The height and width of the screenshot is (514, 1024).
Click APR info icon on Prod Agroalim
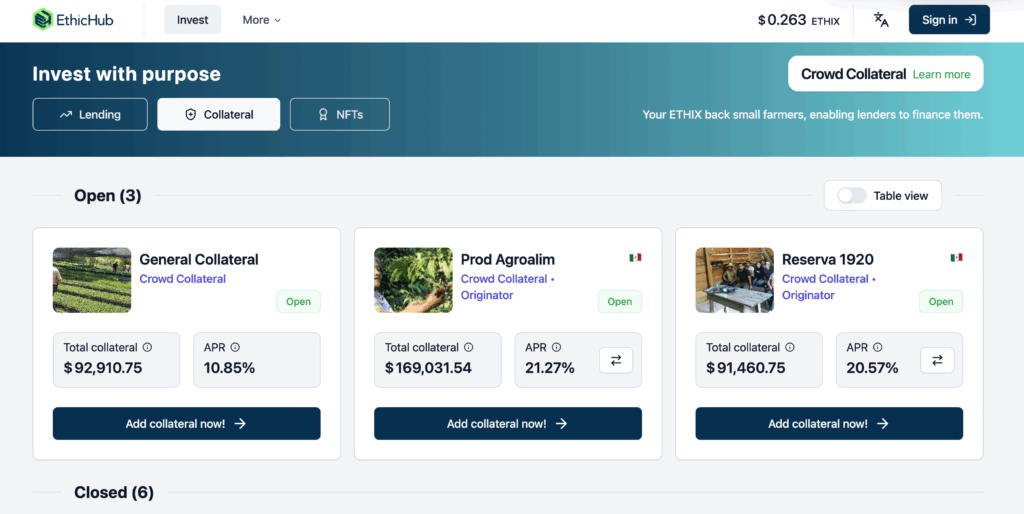[x=556, y=347]
